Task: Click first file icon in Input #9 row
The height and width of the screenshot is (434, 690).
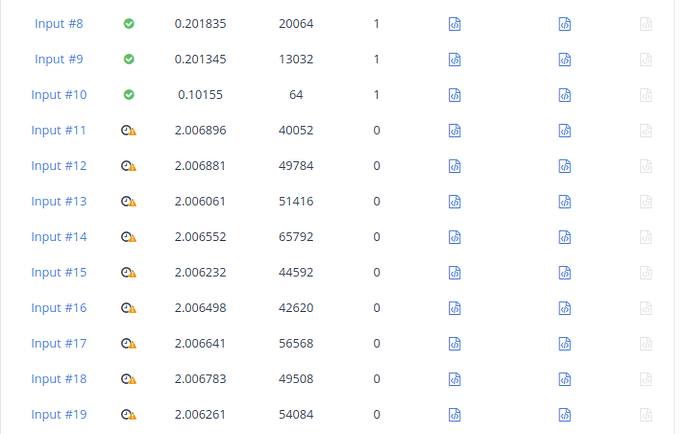Action: tap(455, 59)
